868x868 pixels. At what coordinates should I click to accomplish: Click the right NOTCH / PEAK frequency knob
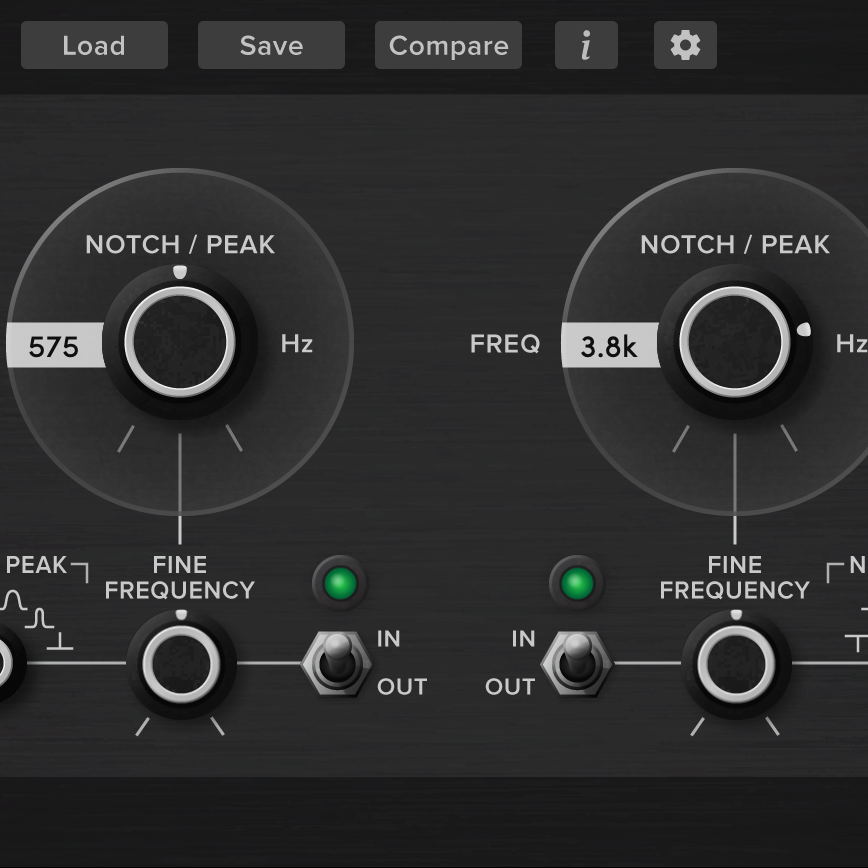click(x=735, y=342)
